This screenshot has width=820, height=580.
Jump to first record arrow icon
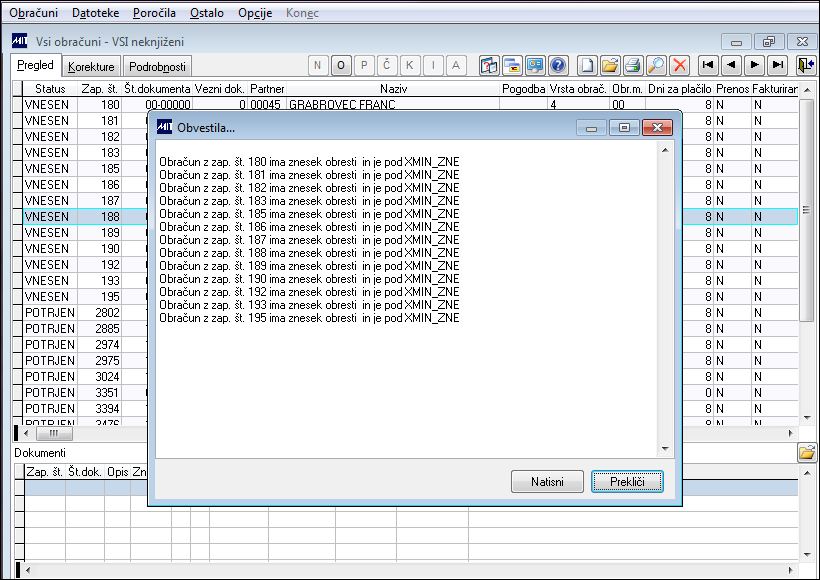pos(708,65)
